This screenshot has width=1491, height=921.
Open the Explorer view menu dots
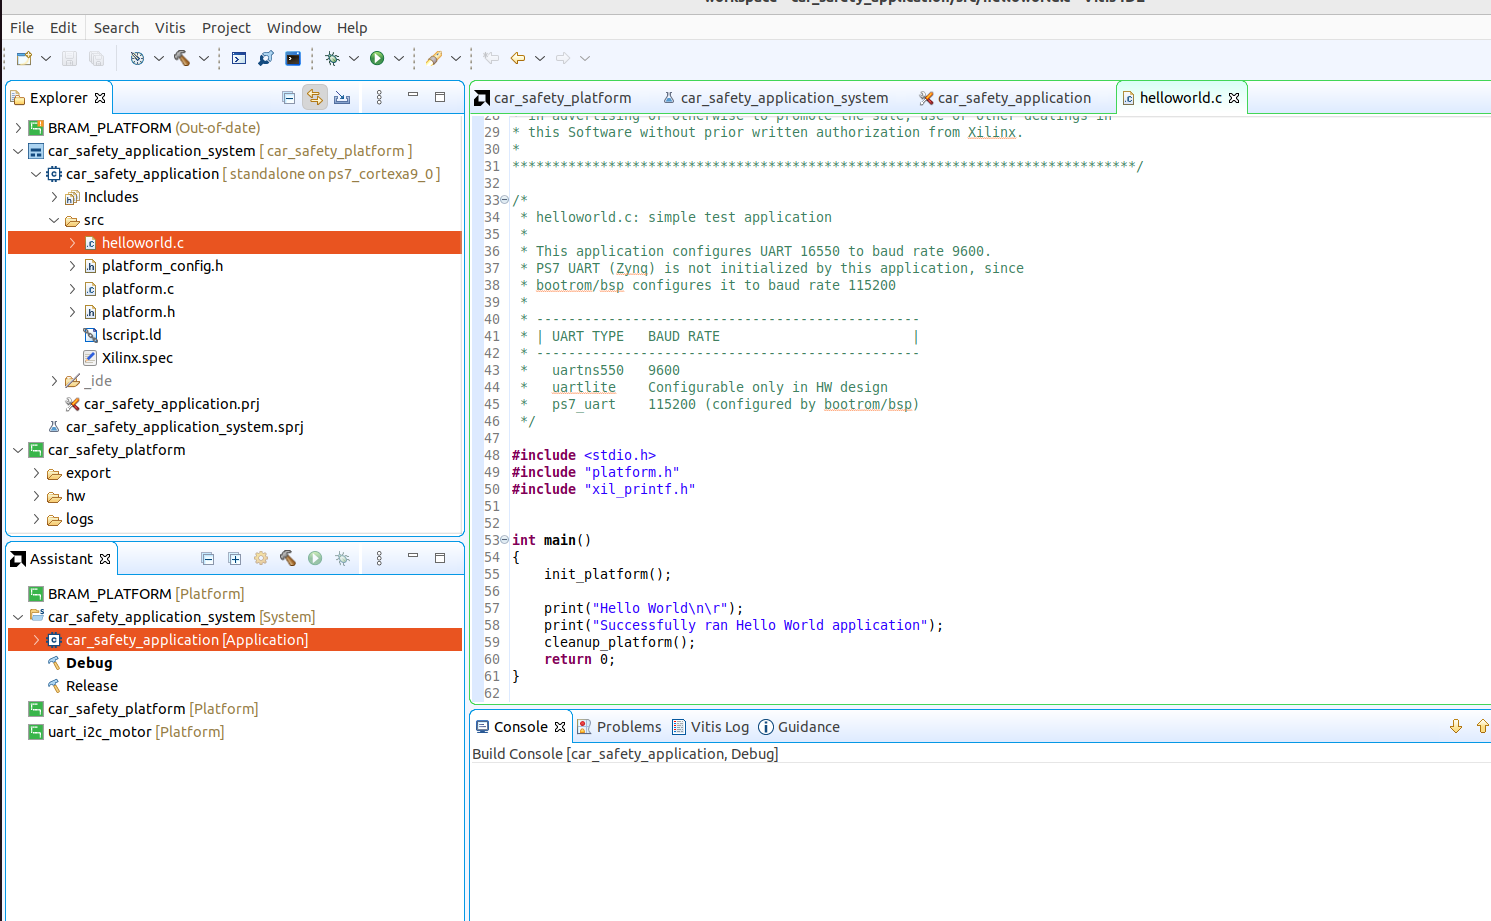click(x=379, y=97)
